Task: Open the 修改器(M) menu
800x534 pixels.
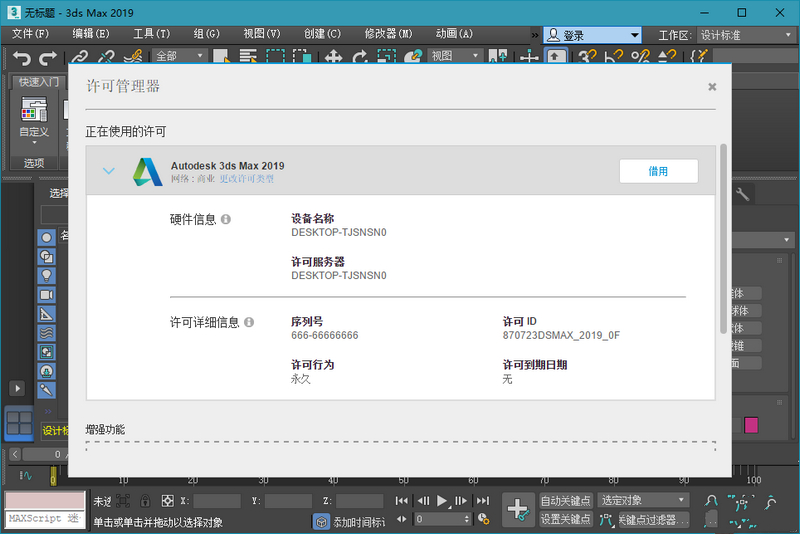Action: [x=390, y=34]
